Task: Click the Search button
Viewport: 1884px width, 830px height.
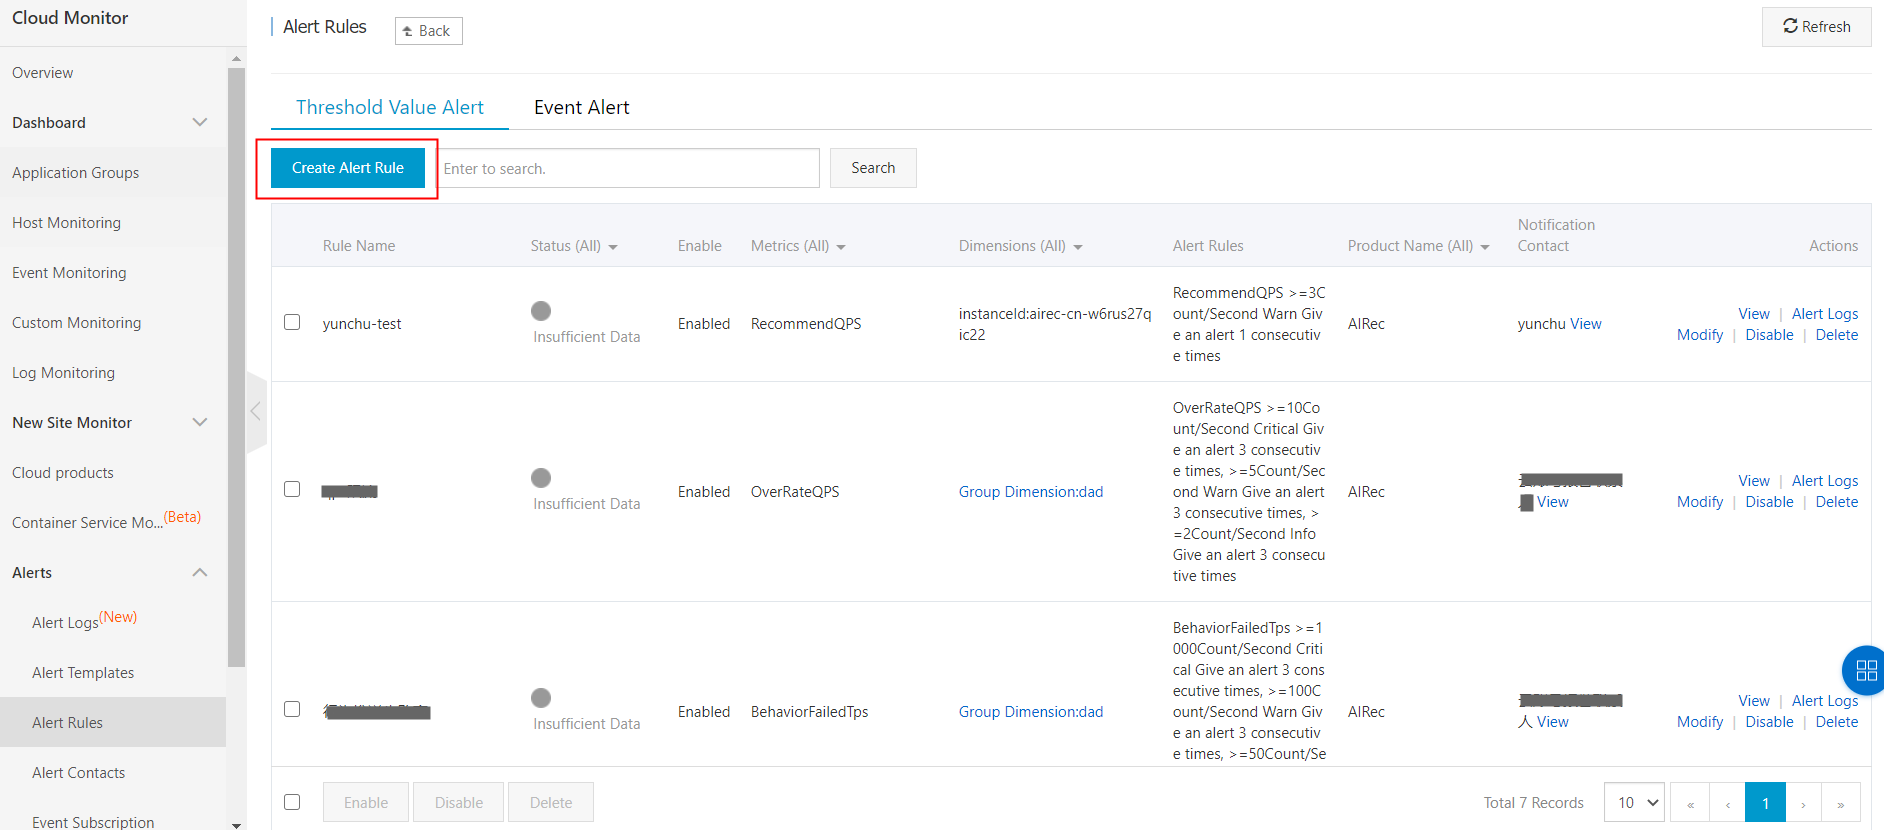Action: point(873,168)
